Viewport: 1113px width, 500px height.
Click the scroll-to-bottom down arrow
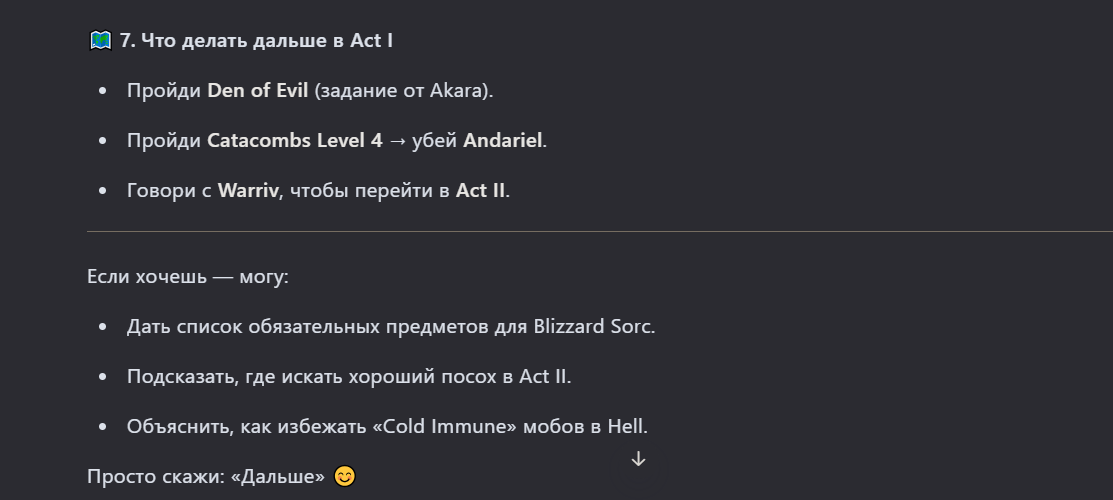pos(638,460)
